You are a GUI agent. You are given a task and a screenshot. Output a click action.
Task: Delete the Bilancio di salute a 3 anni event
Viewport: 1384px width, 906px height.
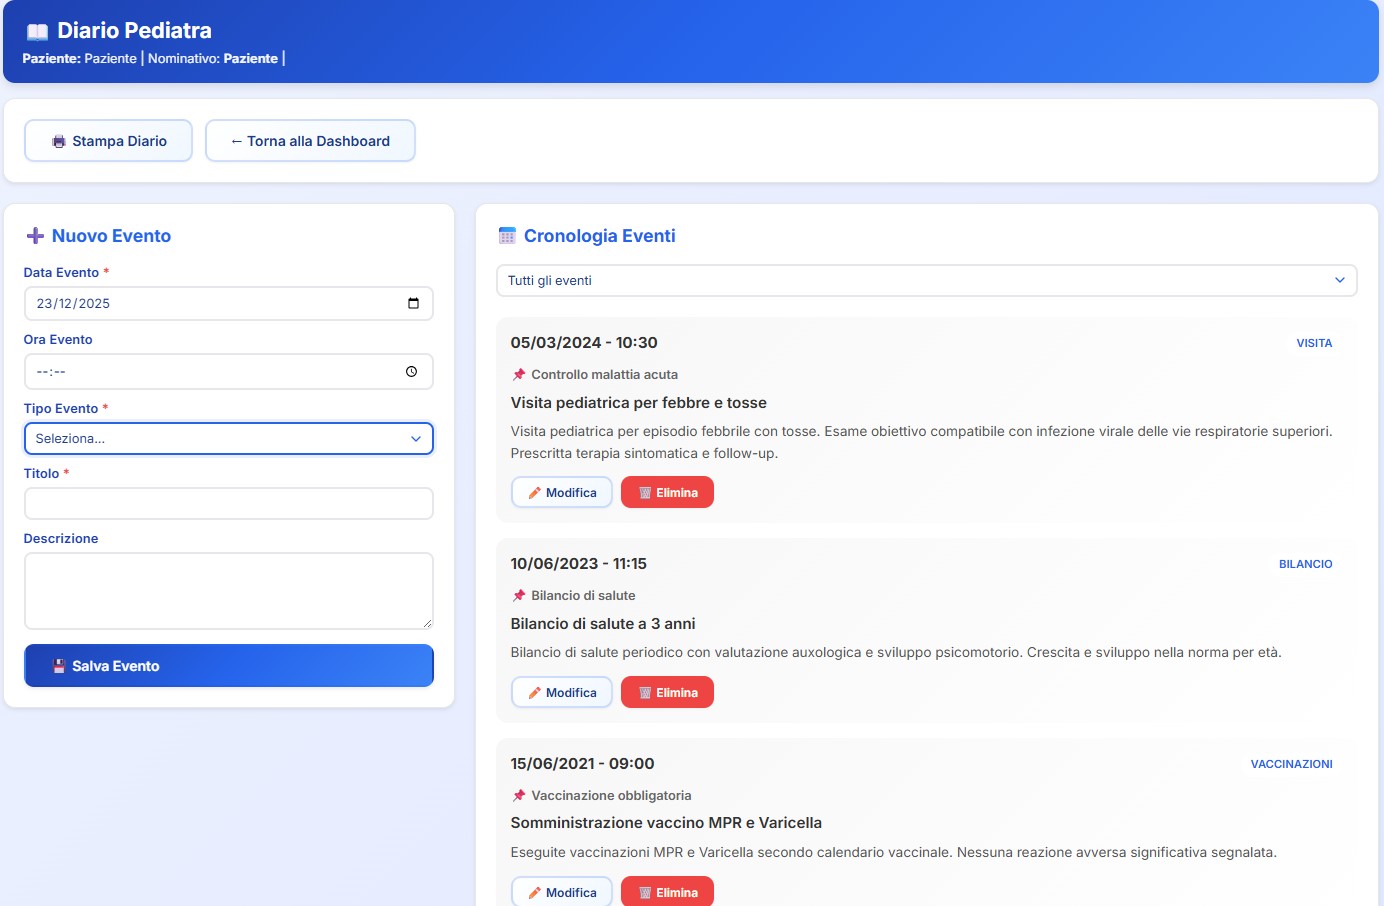667,693
